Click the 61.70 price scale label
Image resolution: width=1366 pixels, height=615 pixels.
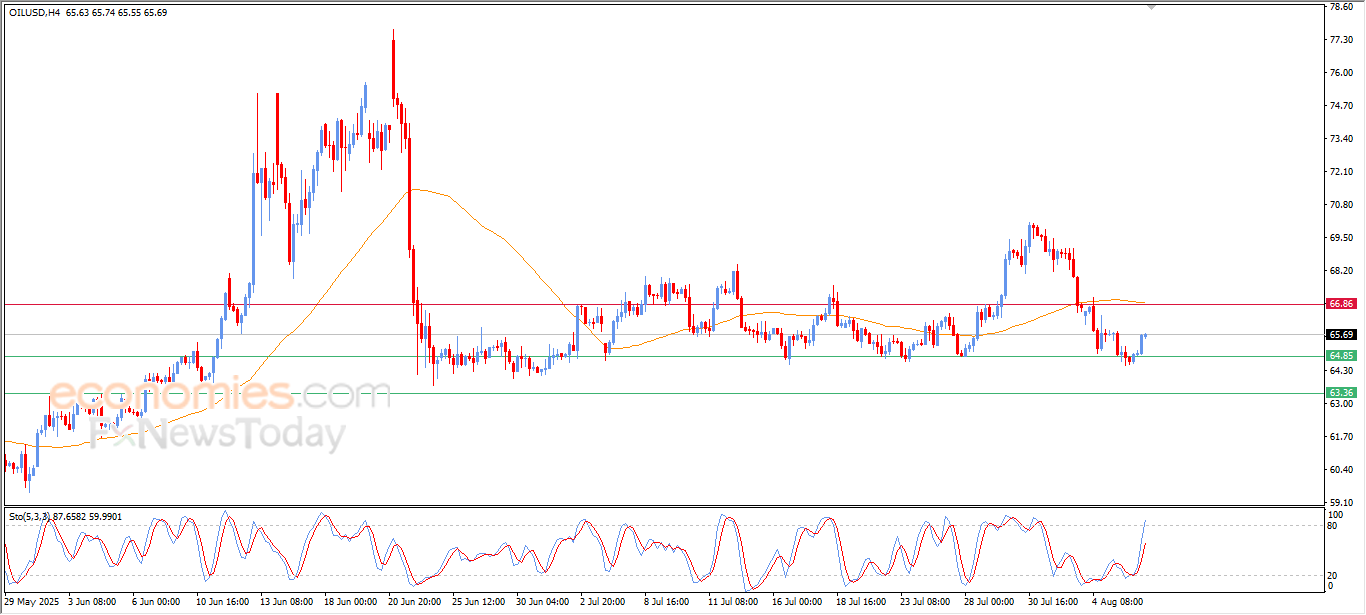(1341, 437)
